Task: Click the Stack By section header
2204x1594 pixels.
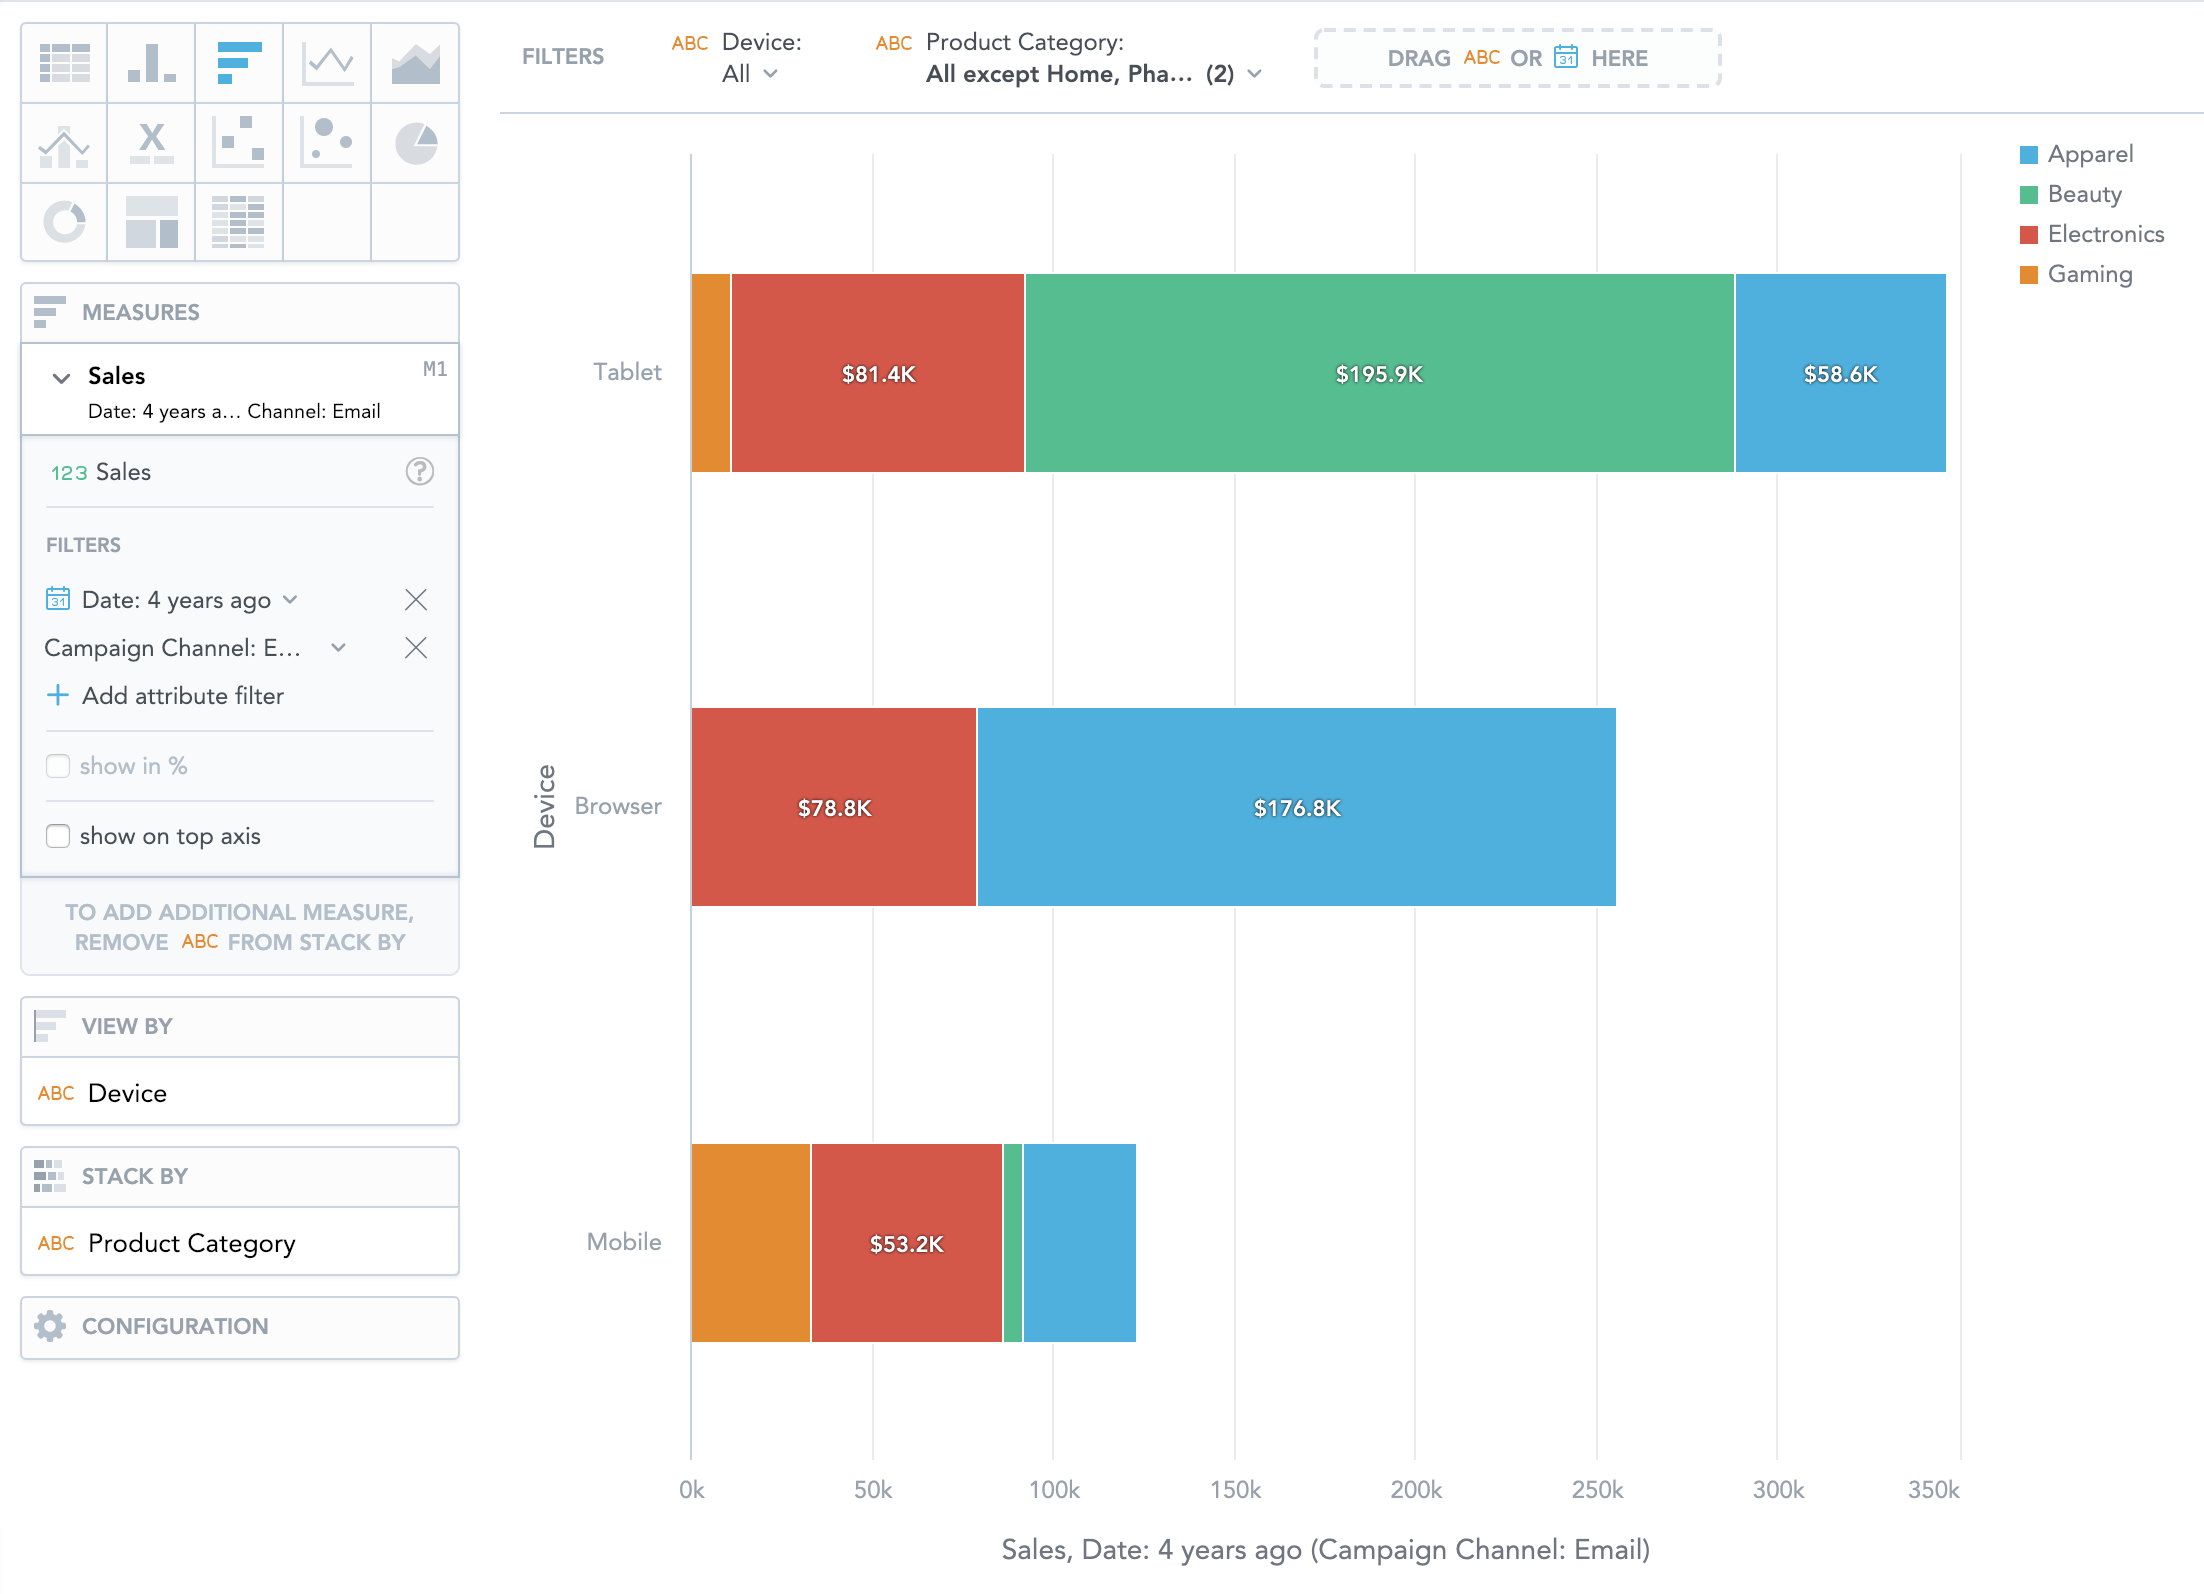Action: (x=240, y=1177)
